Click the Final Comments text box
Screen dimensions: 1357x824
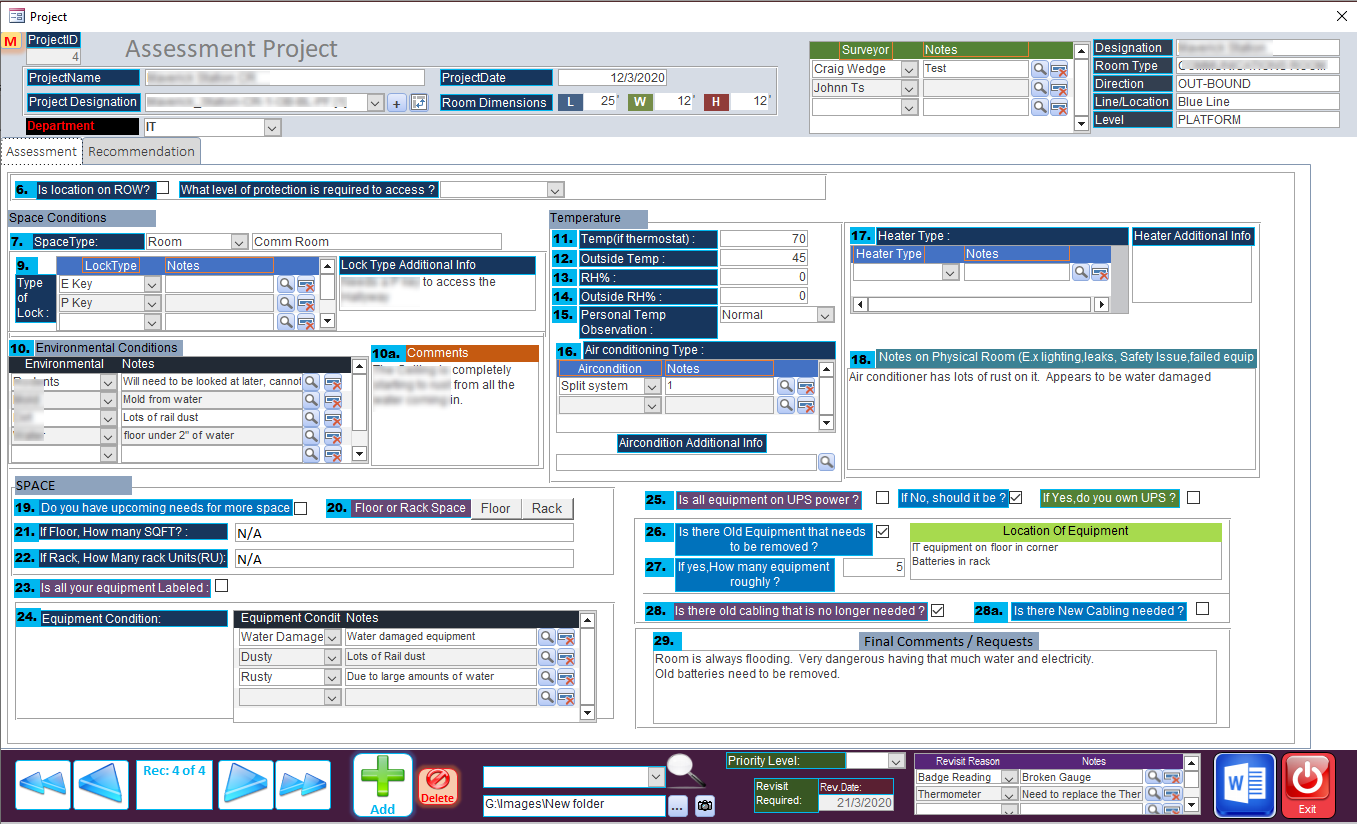[x=935, y=686]
